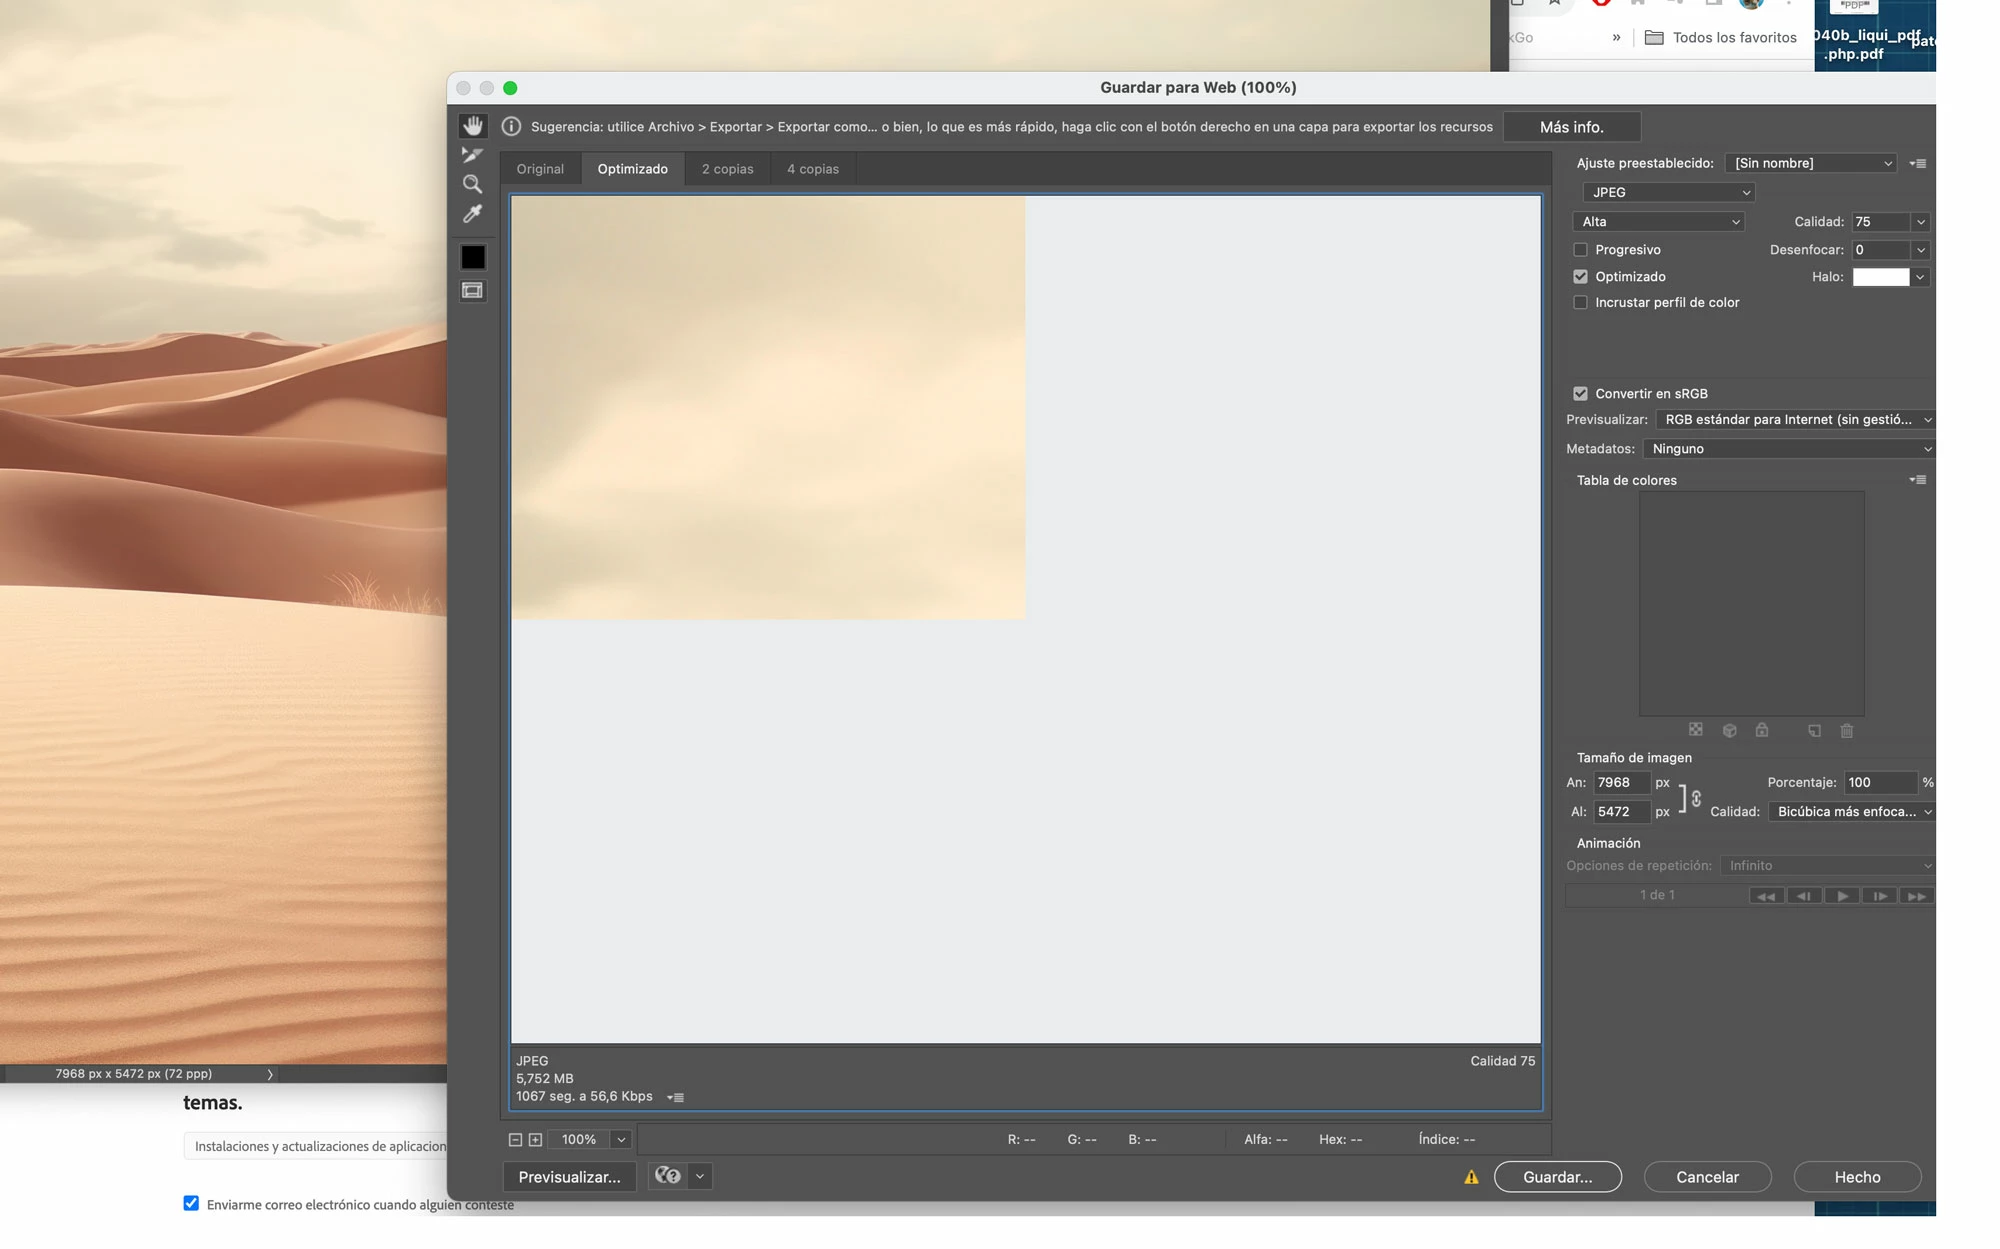Open the Alta quality preset dropdown
Image resolution: width=2000 pixels, height=1249 pixels.
[x=1659, y=222]
